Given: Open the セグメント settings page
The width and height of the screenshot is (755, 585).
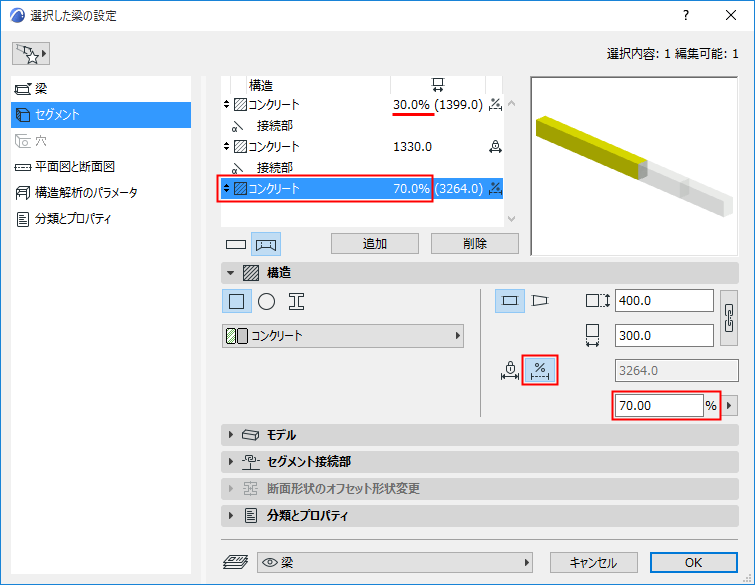Looking at the screenshot, I should [101, 115].
